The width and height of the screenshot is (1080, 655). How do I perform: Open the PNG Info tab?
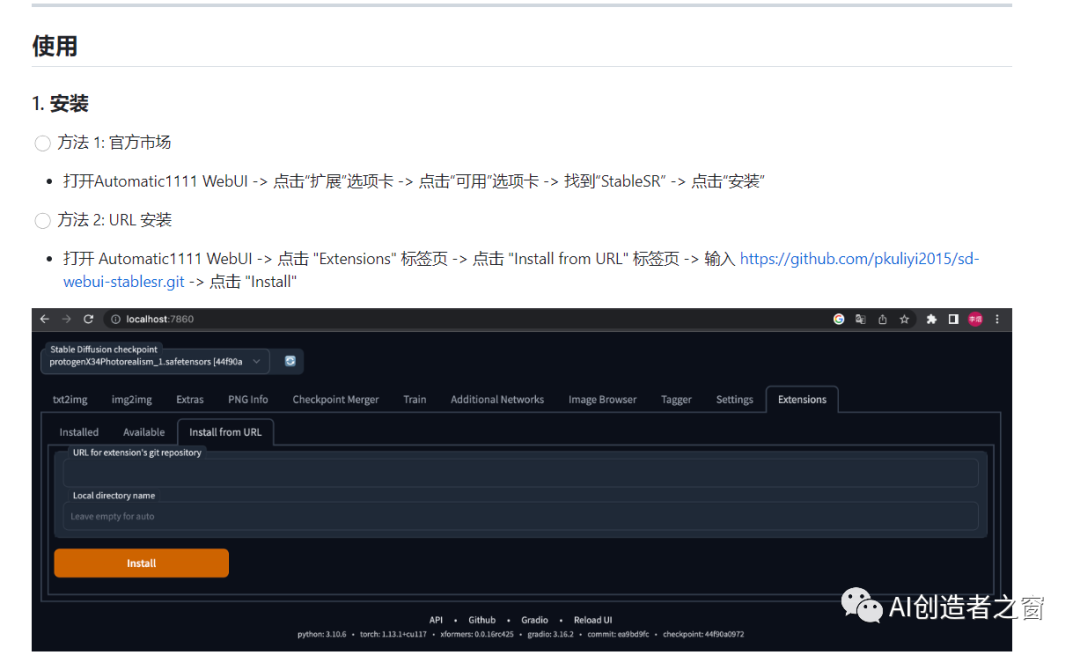click(248, 399)
